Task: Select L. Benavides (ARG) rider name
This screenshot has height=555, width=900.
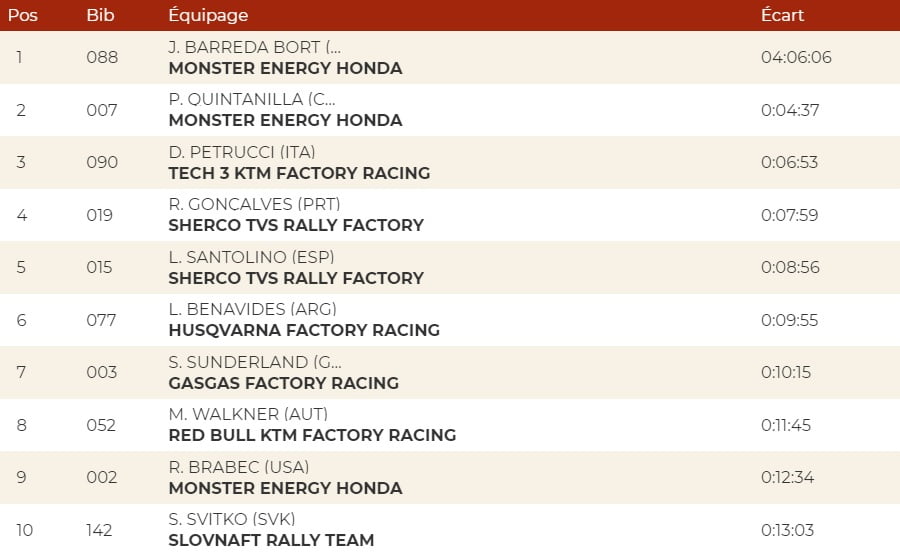Action: point(253,309)
